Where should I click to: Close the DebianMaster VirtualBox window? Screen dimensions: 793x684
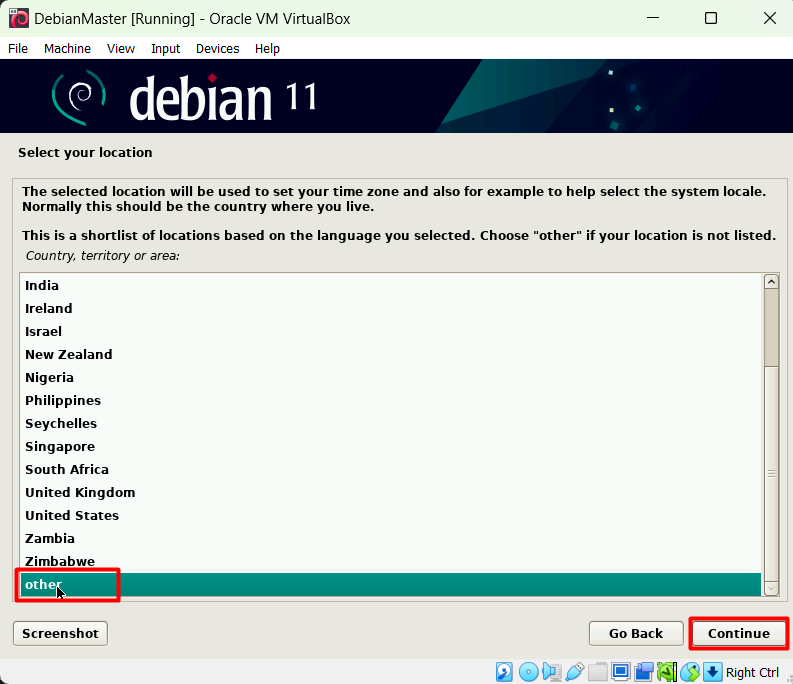770,18
